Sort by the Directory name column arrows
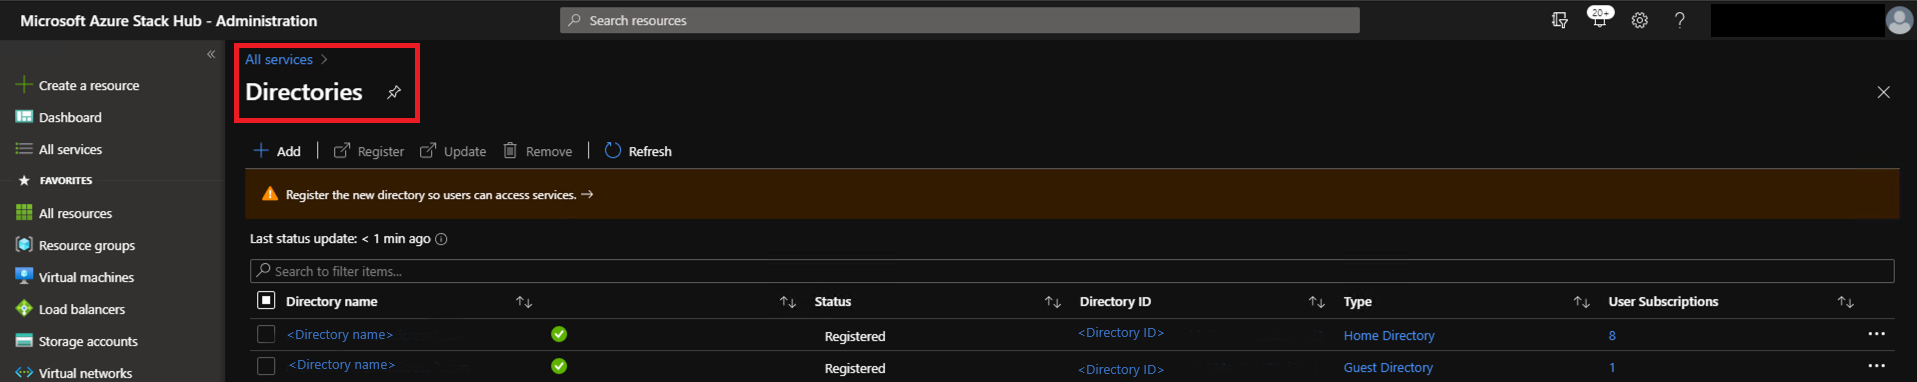 coord(524,302)
